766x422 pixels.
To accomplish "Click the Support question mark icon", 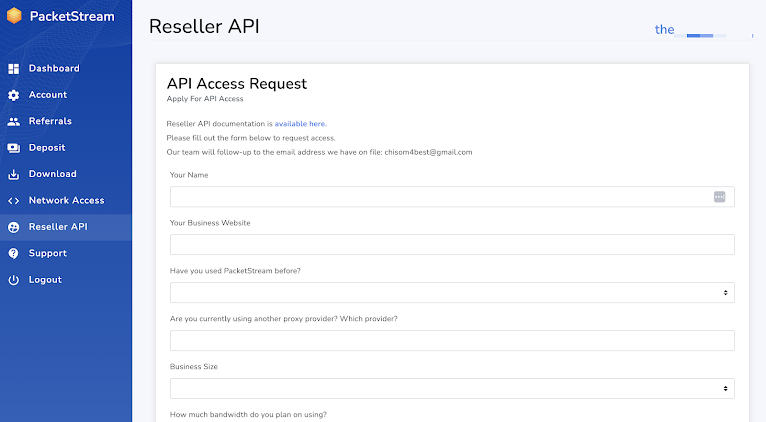I will click(x=14, y=254).
